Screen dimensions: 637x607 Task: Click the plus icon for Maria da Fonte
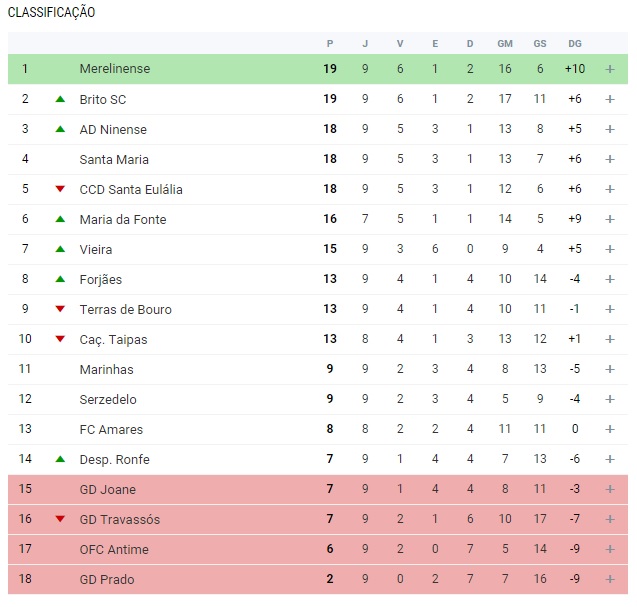609,219
